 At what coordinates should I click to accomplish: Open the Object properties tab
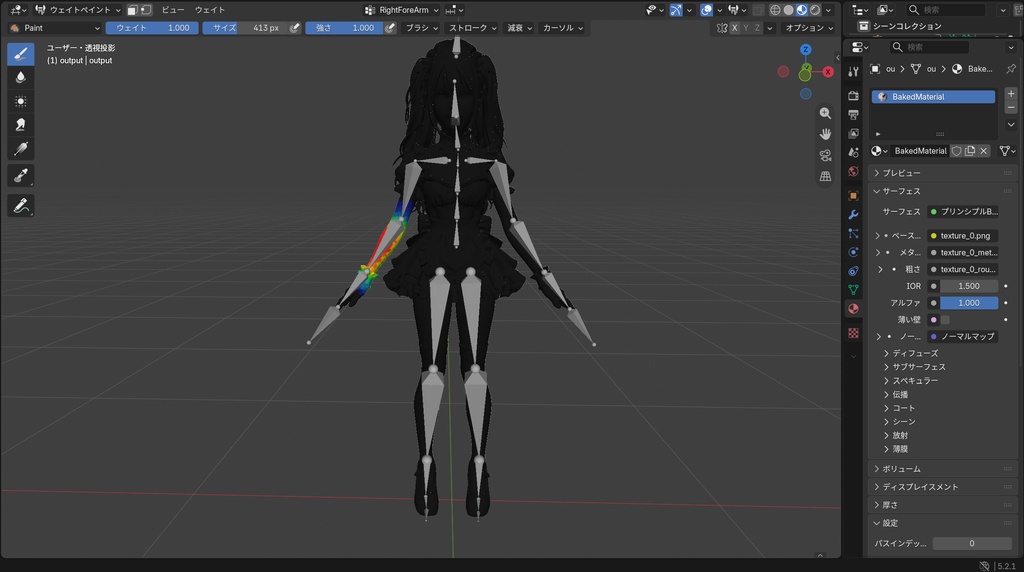[x=853, y=196]
